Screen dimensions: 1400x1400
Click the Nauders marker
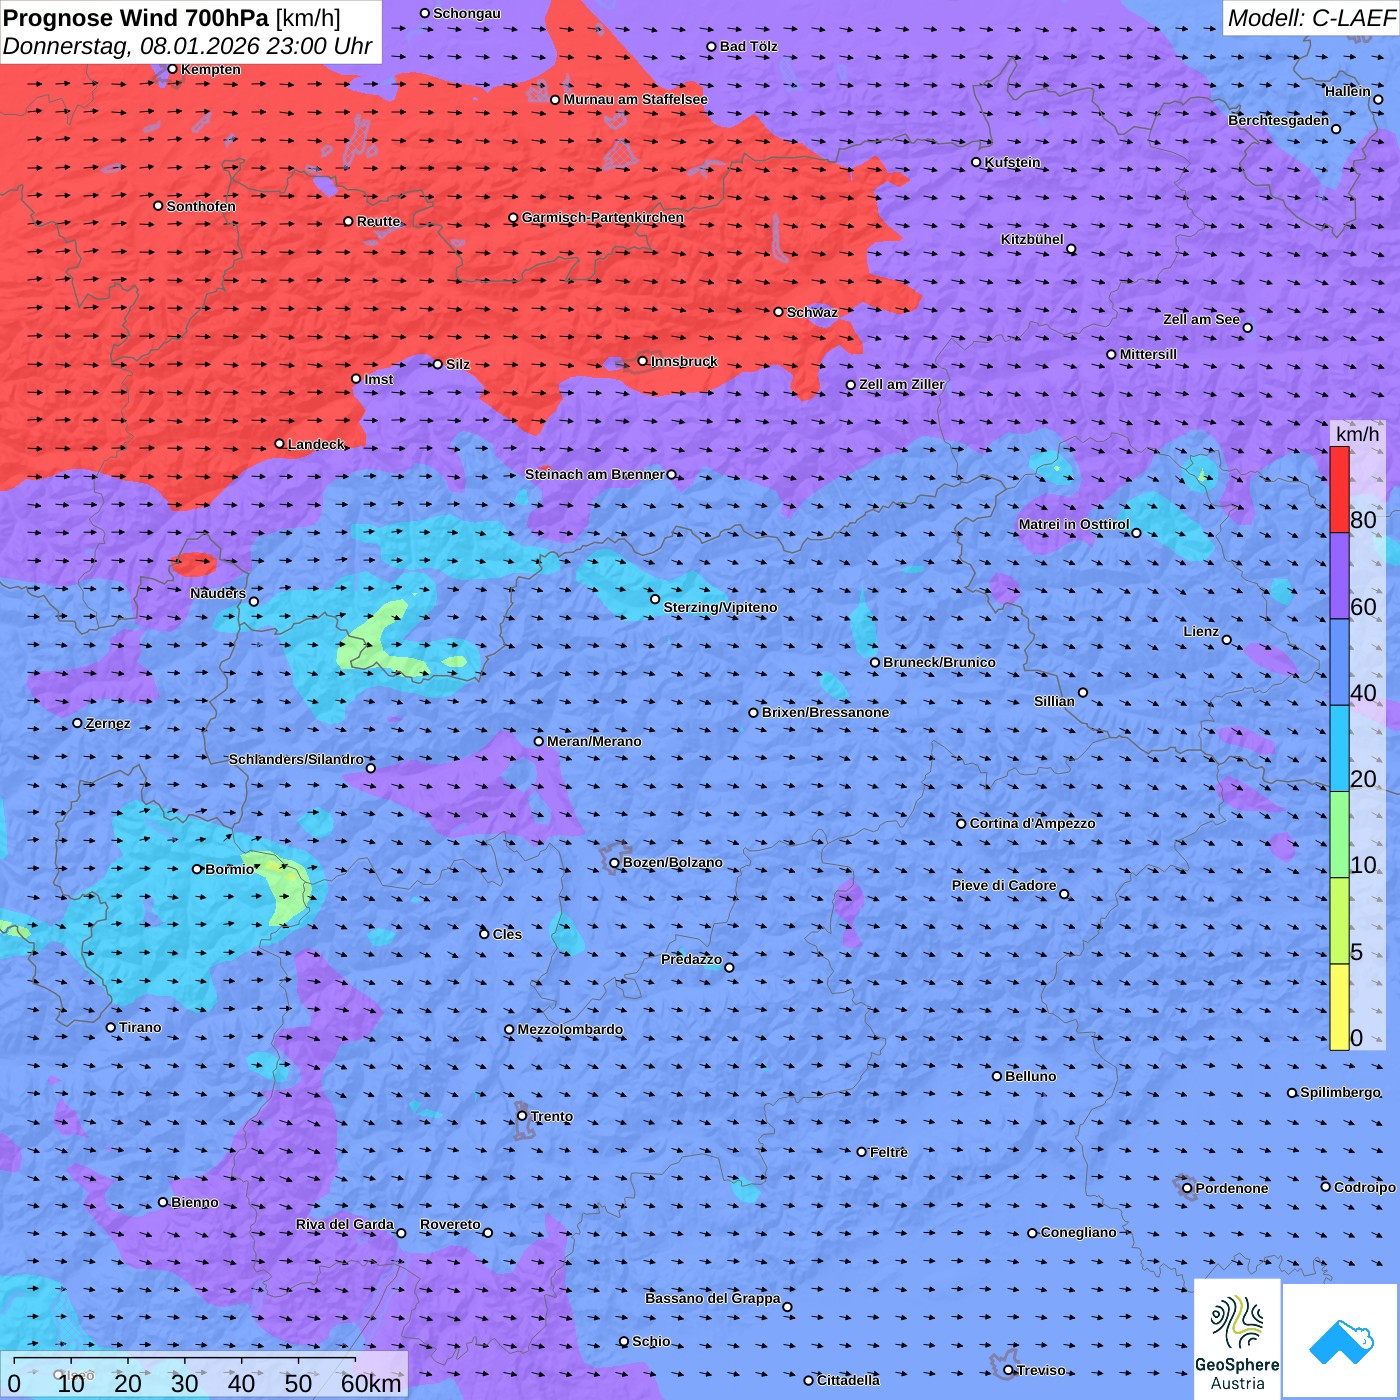(254, 601)
